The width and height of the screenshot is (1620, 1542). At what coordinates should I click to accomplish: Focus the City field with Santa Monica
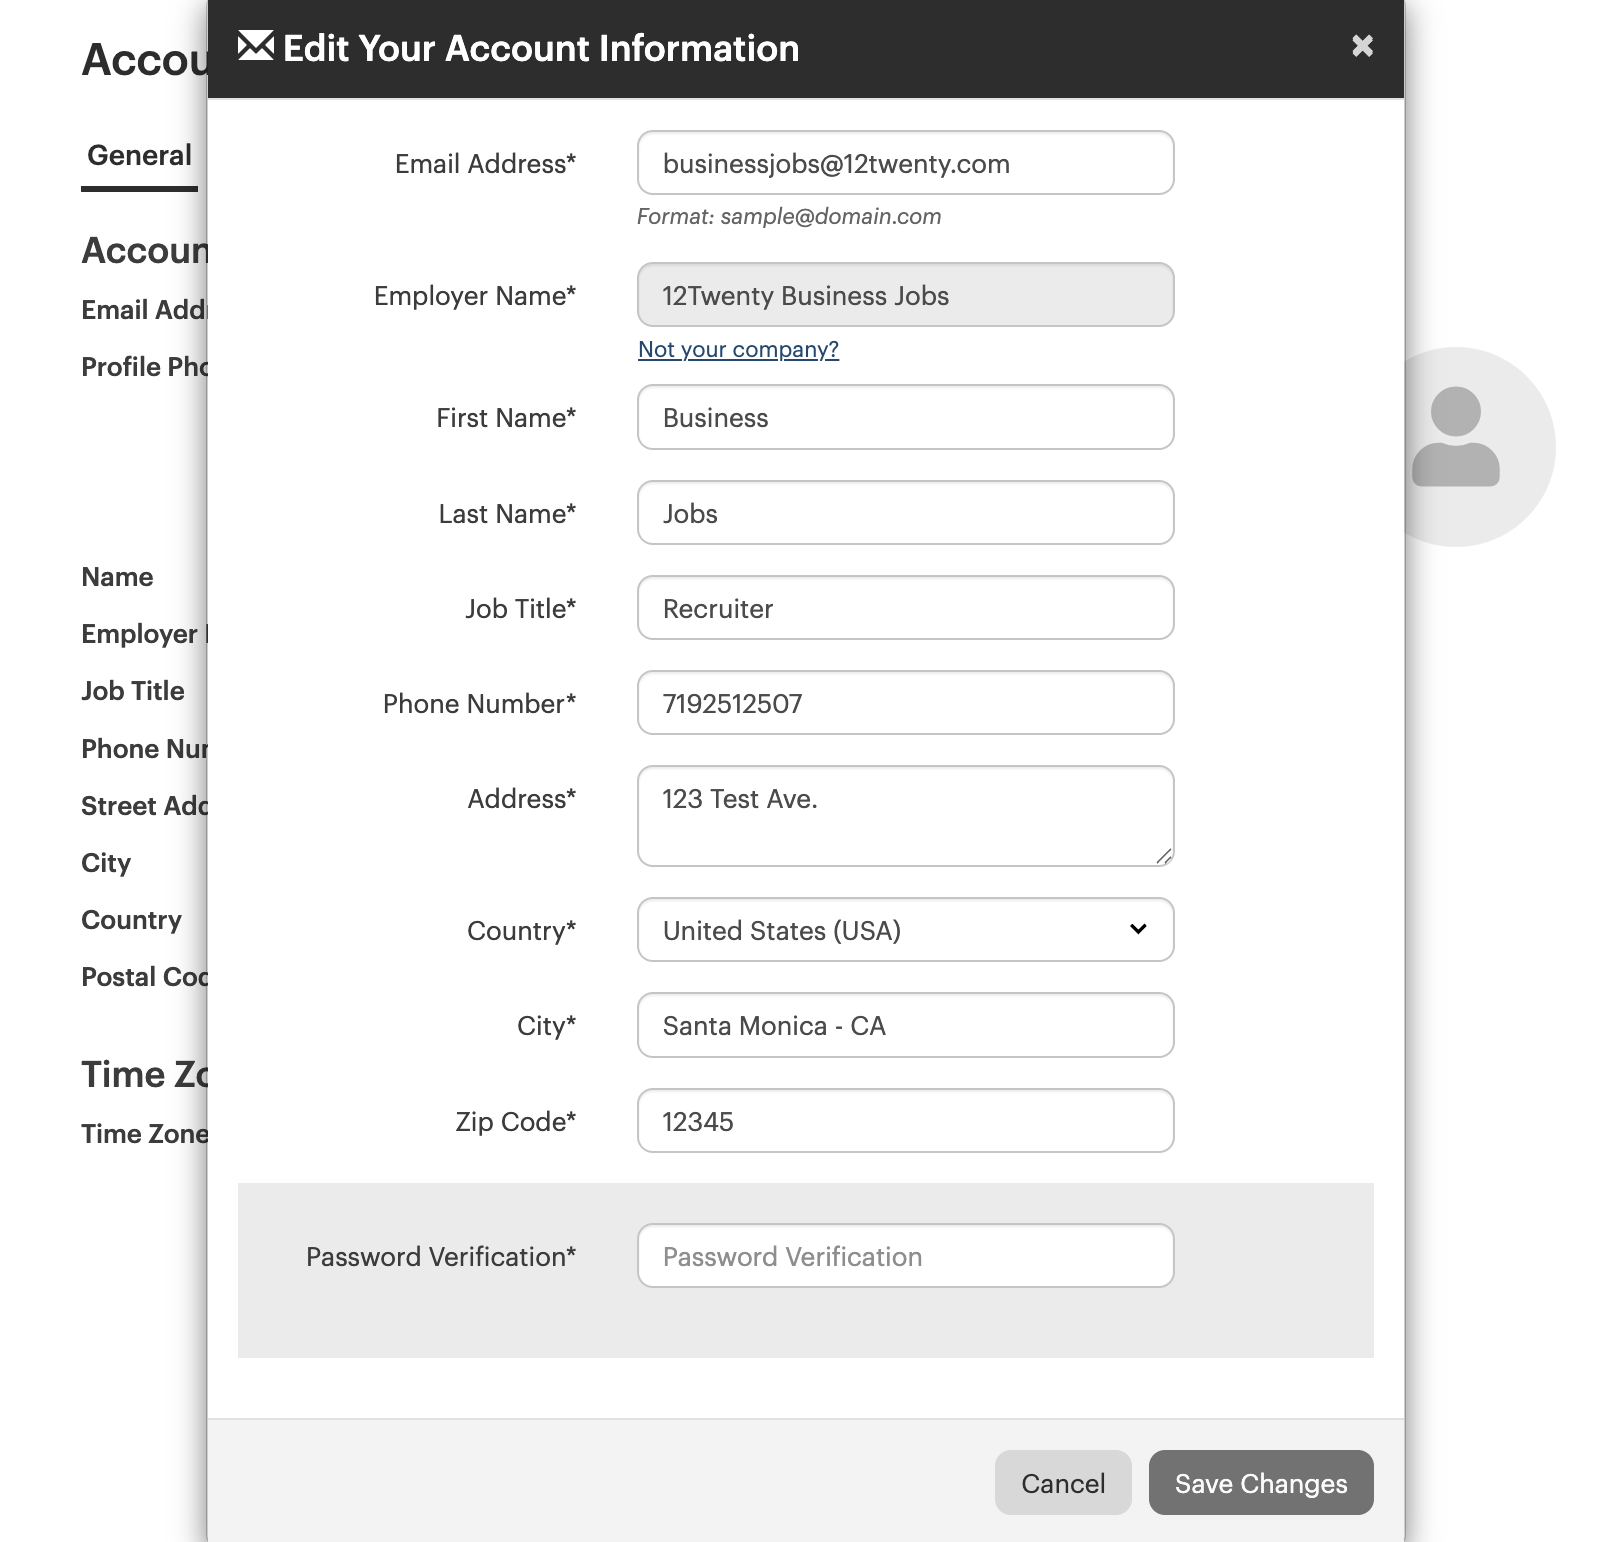905,1025
